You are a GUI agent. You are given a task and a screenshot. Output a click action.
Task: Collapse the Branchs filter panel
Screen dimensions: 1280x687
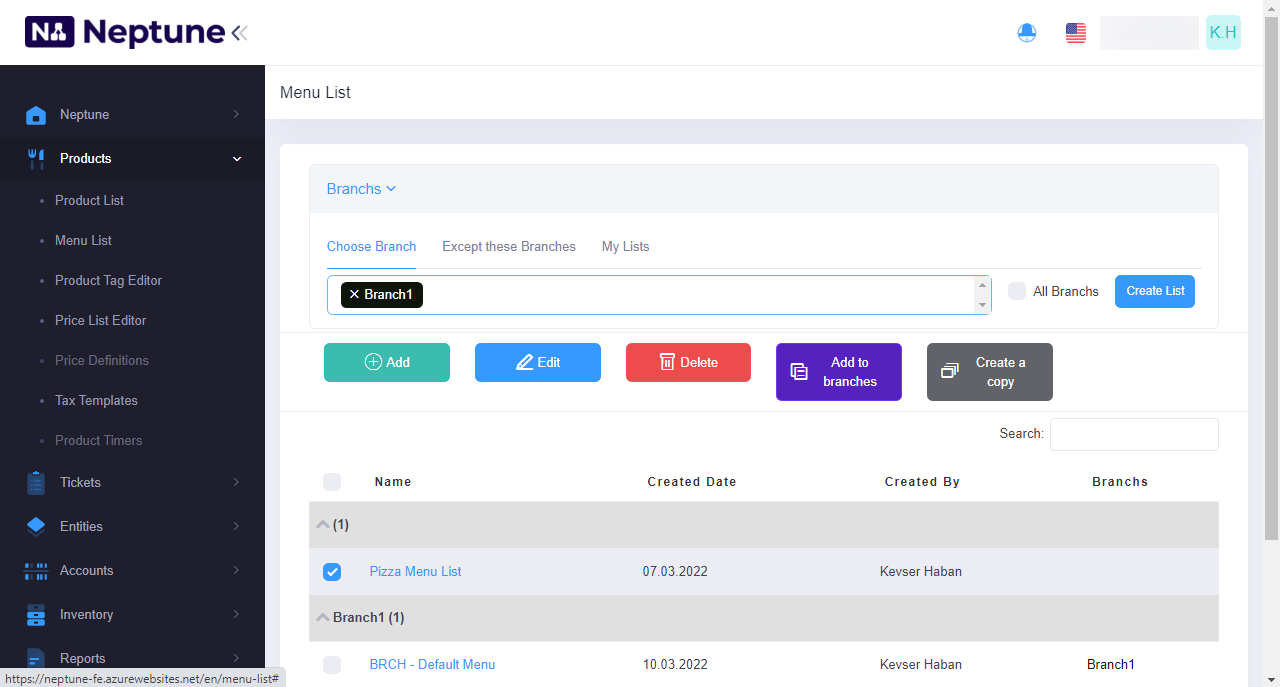[x=361, y=189]
